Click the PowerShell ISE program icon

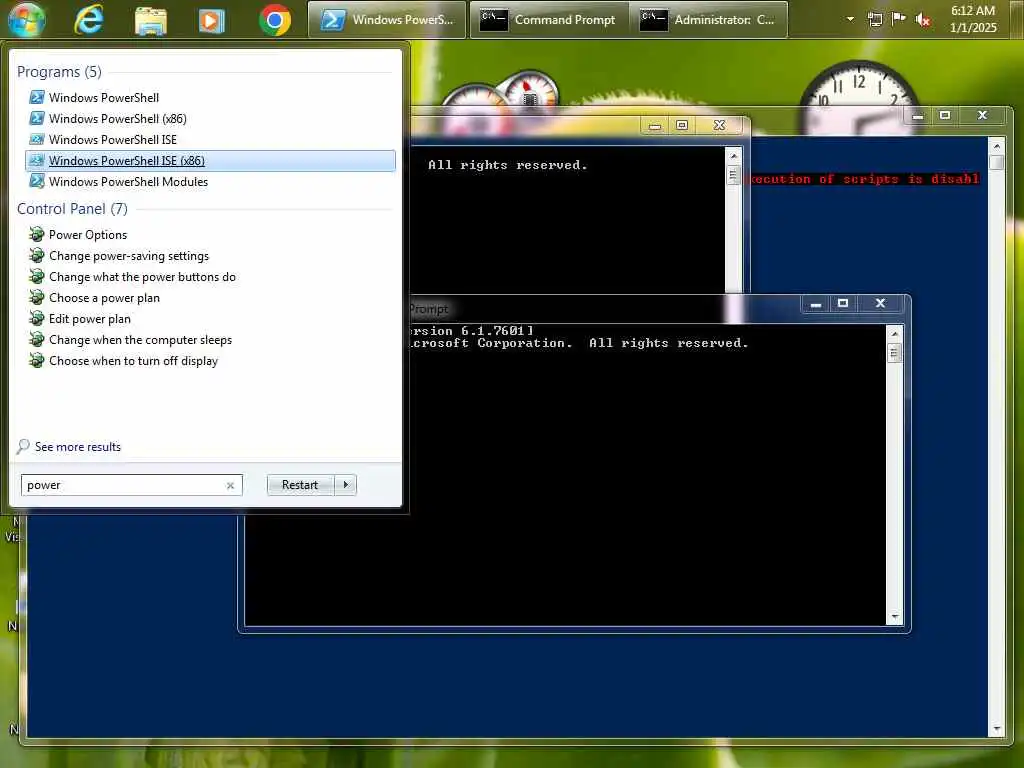(37, 139)
